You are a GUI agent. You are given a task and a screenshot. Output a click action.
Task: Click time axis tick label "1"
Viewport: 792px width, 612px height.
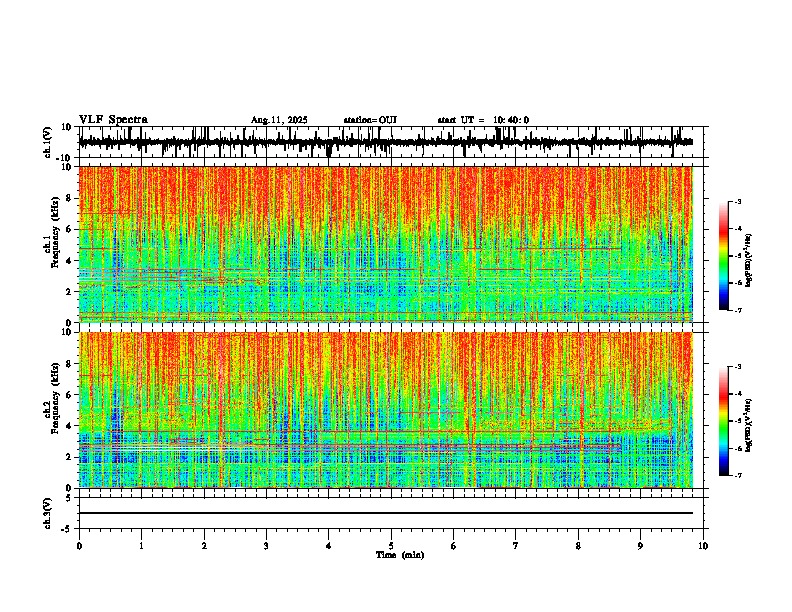click(x=141, y=546)
